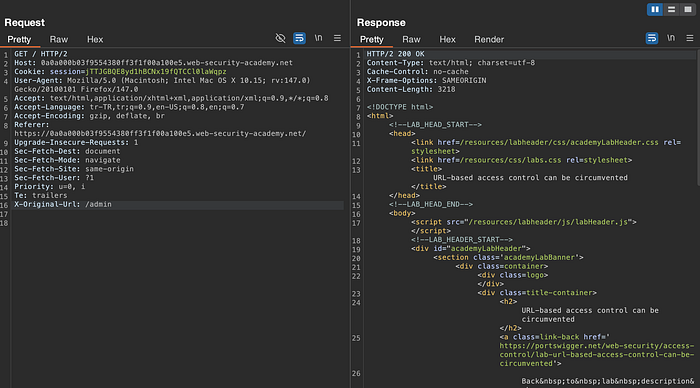Click the Host header line in Request
The width and height of the screenshot is (700, 388).
tap(153, 63)
